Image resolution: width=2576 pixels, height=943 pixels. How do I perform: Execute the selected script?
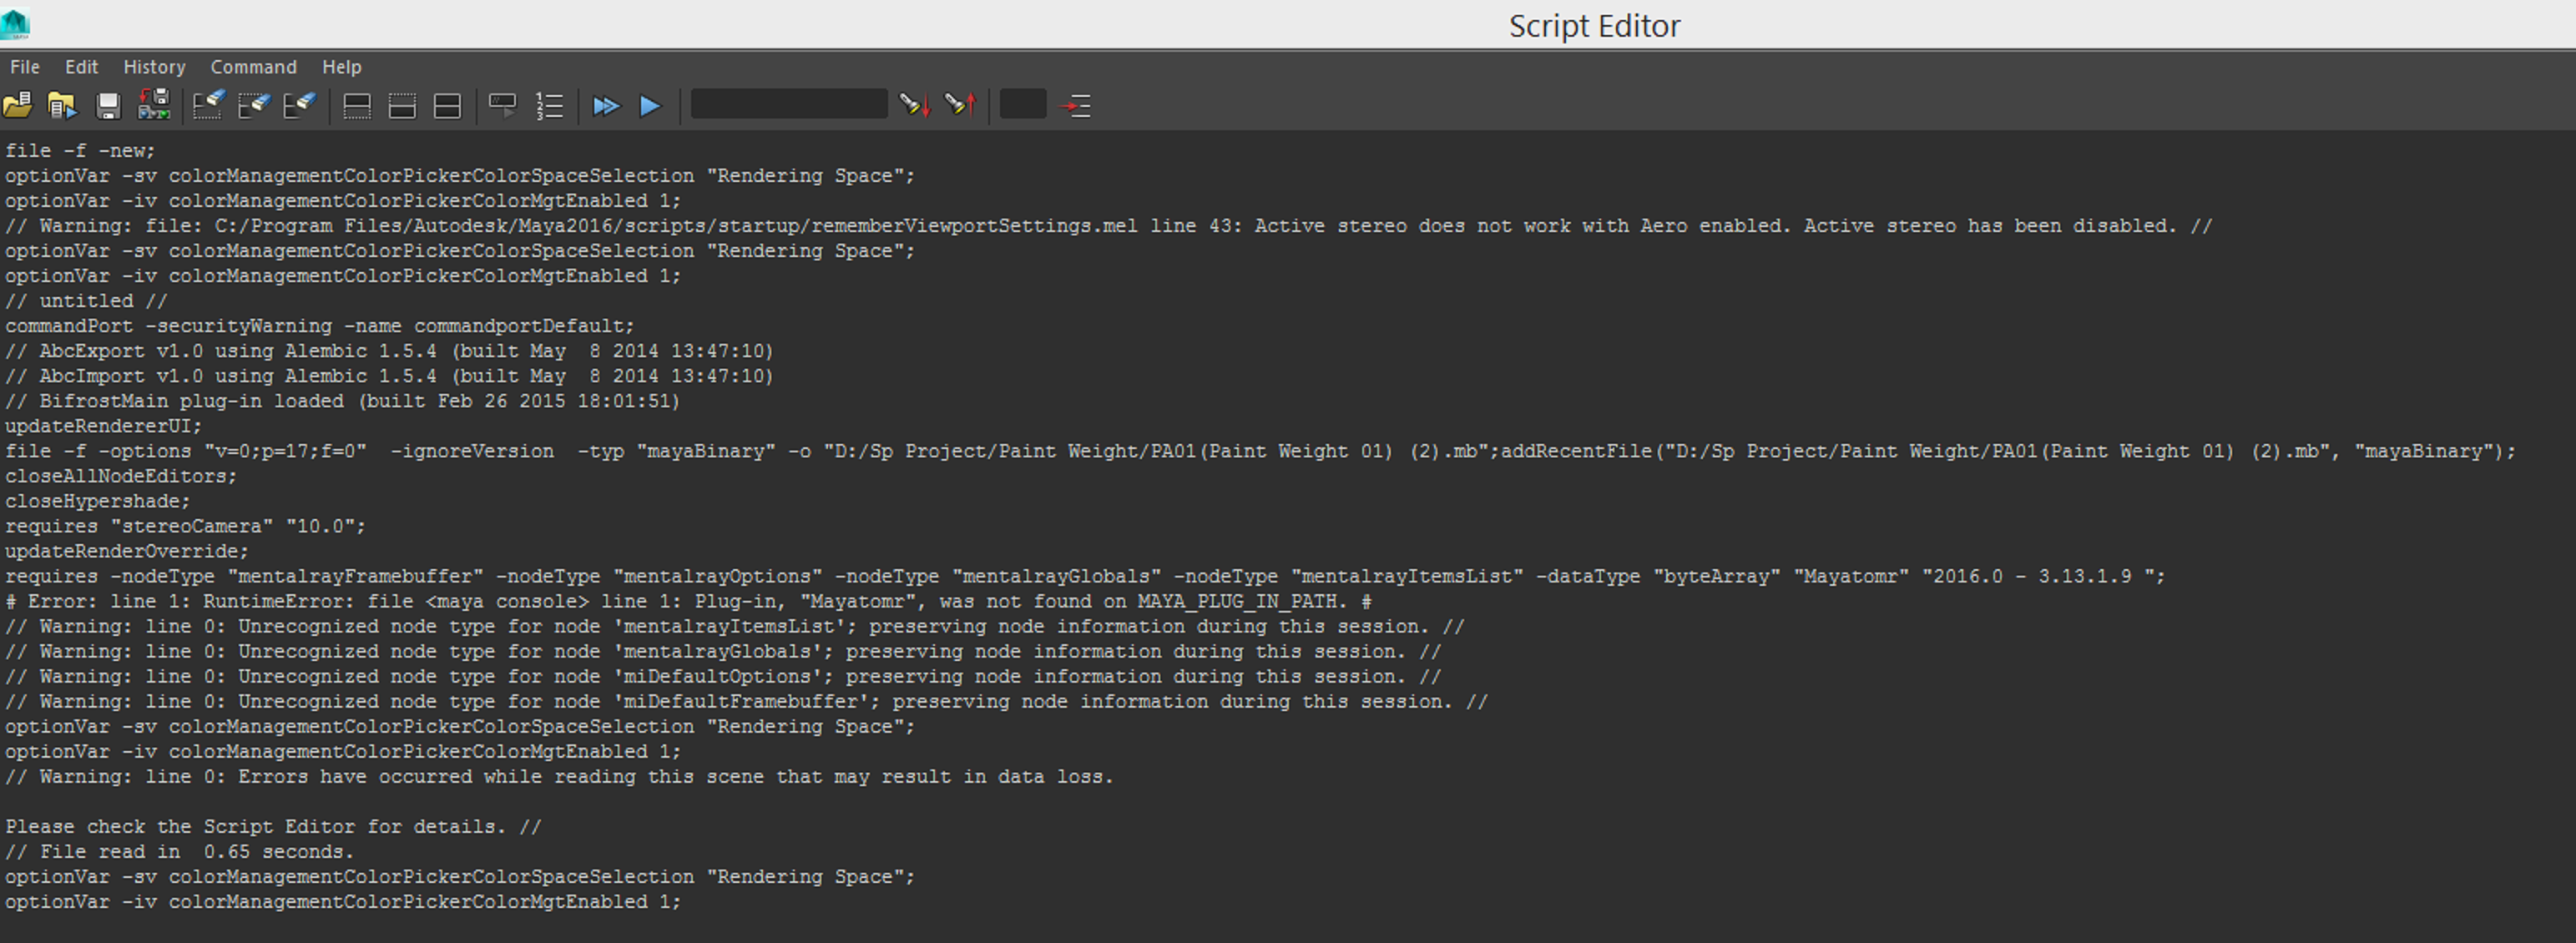tap(650, 105)
